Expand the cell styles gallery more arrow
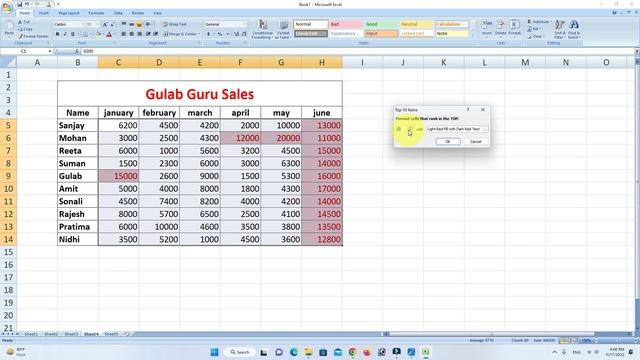640x360 pixels. tap(473, 36)
